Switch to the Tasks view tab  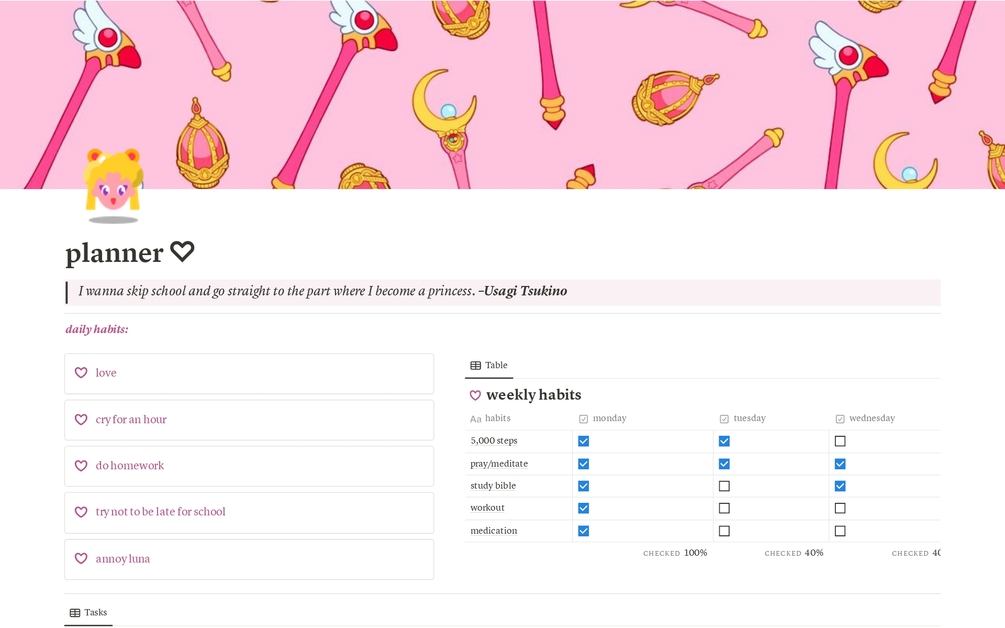88,613
